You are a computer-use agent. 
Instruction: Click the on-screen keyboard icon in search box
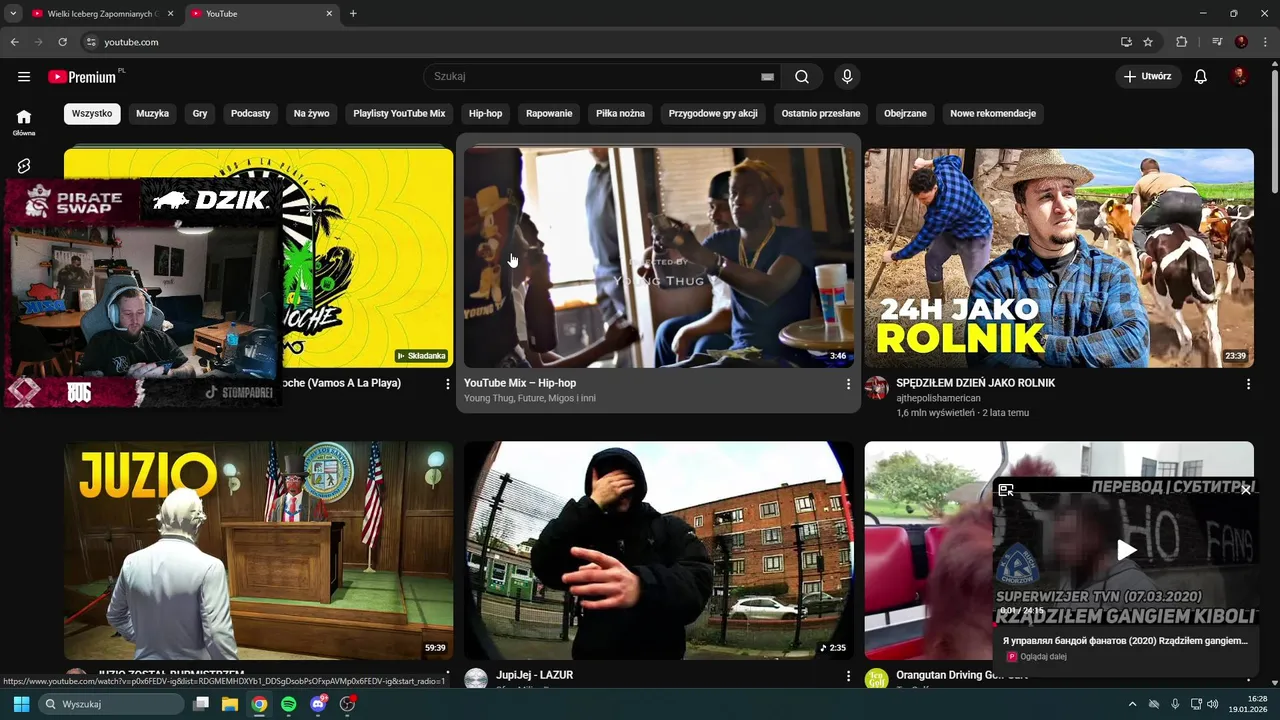pyautogui.click(x=767, y=77)
